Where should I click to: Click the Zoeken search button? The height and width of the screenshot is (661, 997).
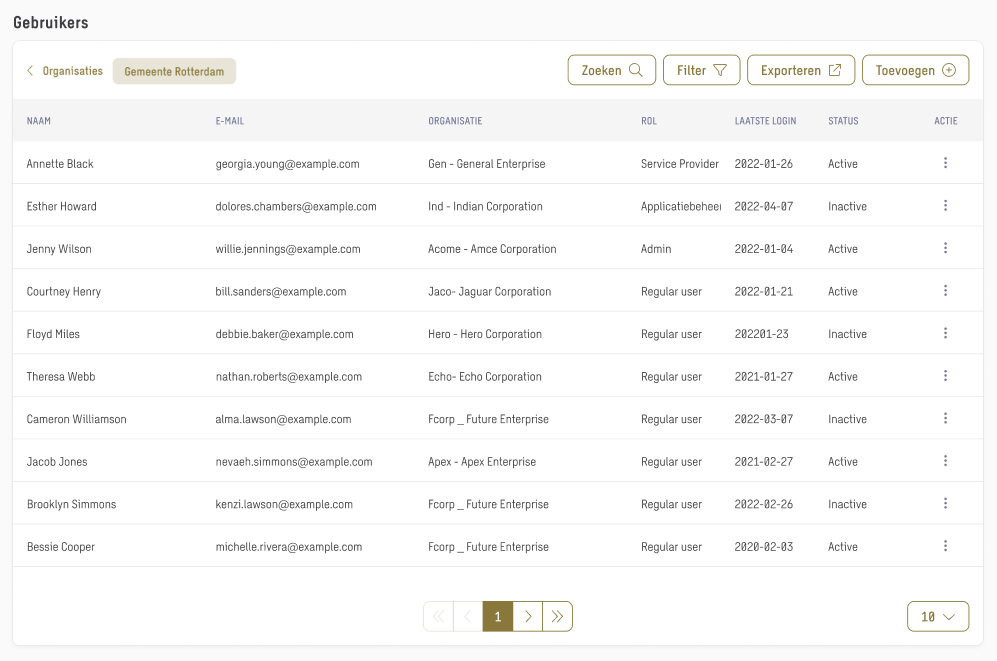[612, 70]
